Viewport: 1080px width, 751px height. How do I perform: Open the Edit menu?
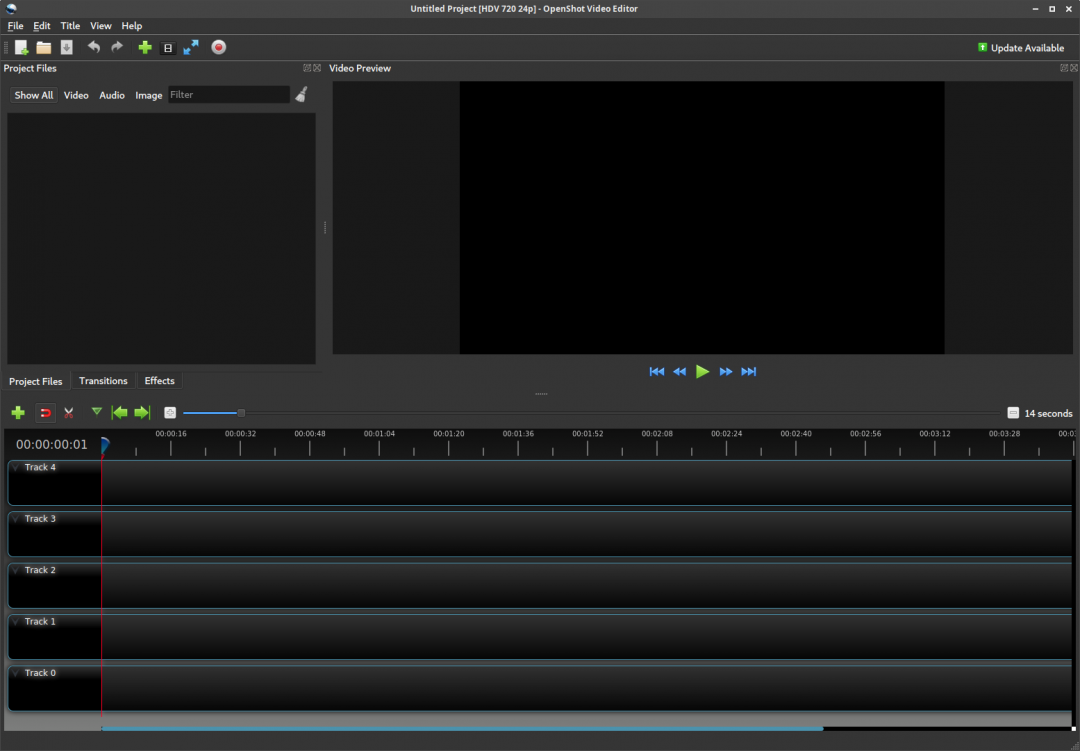click(41, 25)
